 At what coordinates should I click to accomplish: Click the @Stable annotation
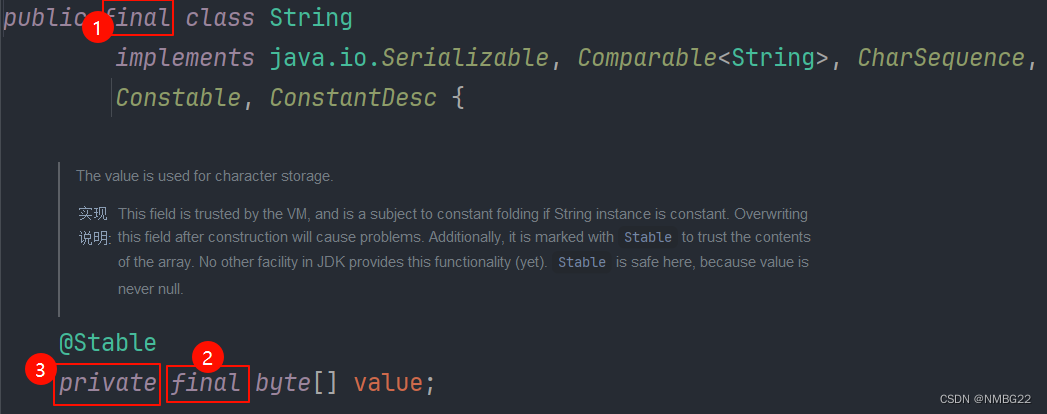[108, 343]
